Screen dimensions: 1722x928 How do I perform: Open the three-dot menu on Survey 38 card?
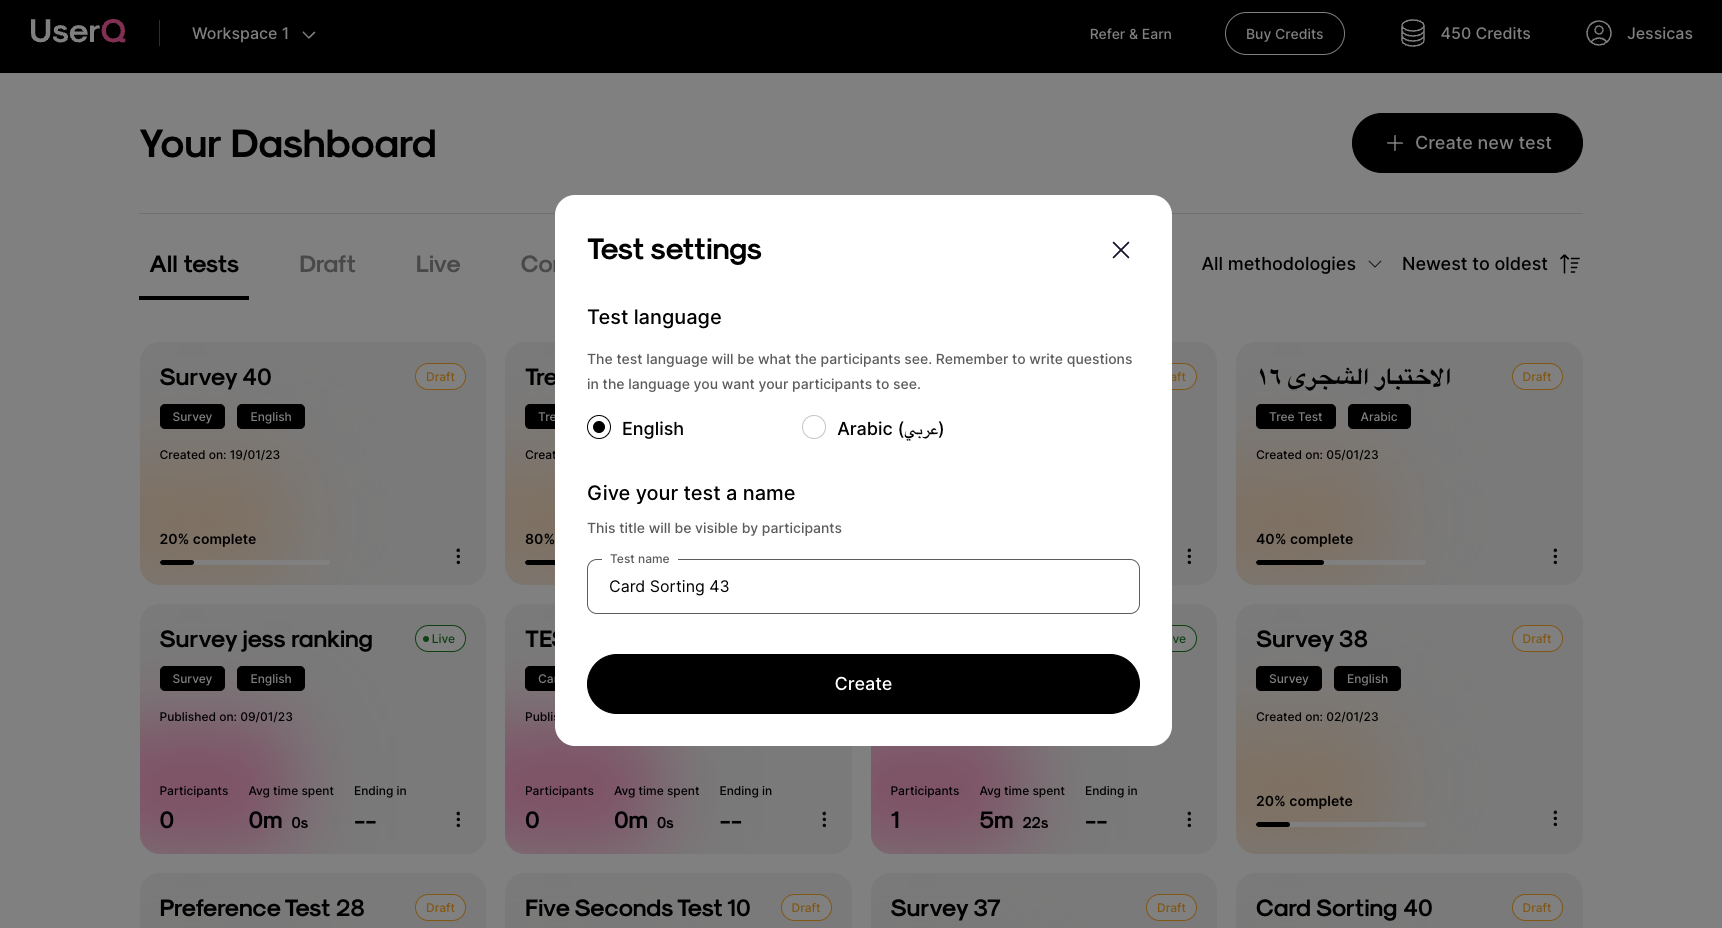tap(1554, 818)
